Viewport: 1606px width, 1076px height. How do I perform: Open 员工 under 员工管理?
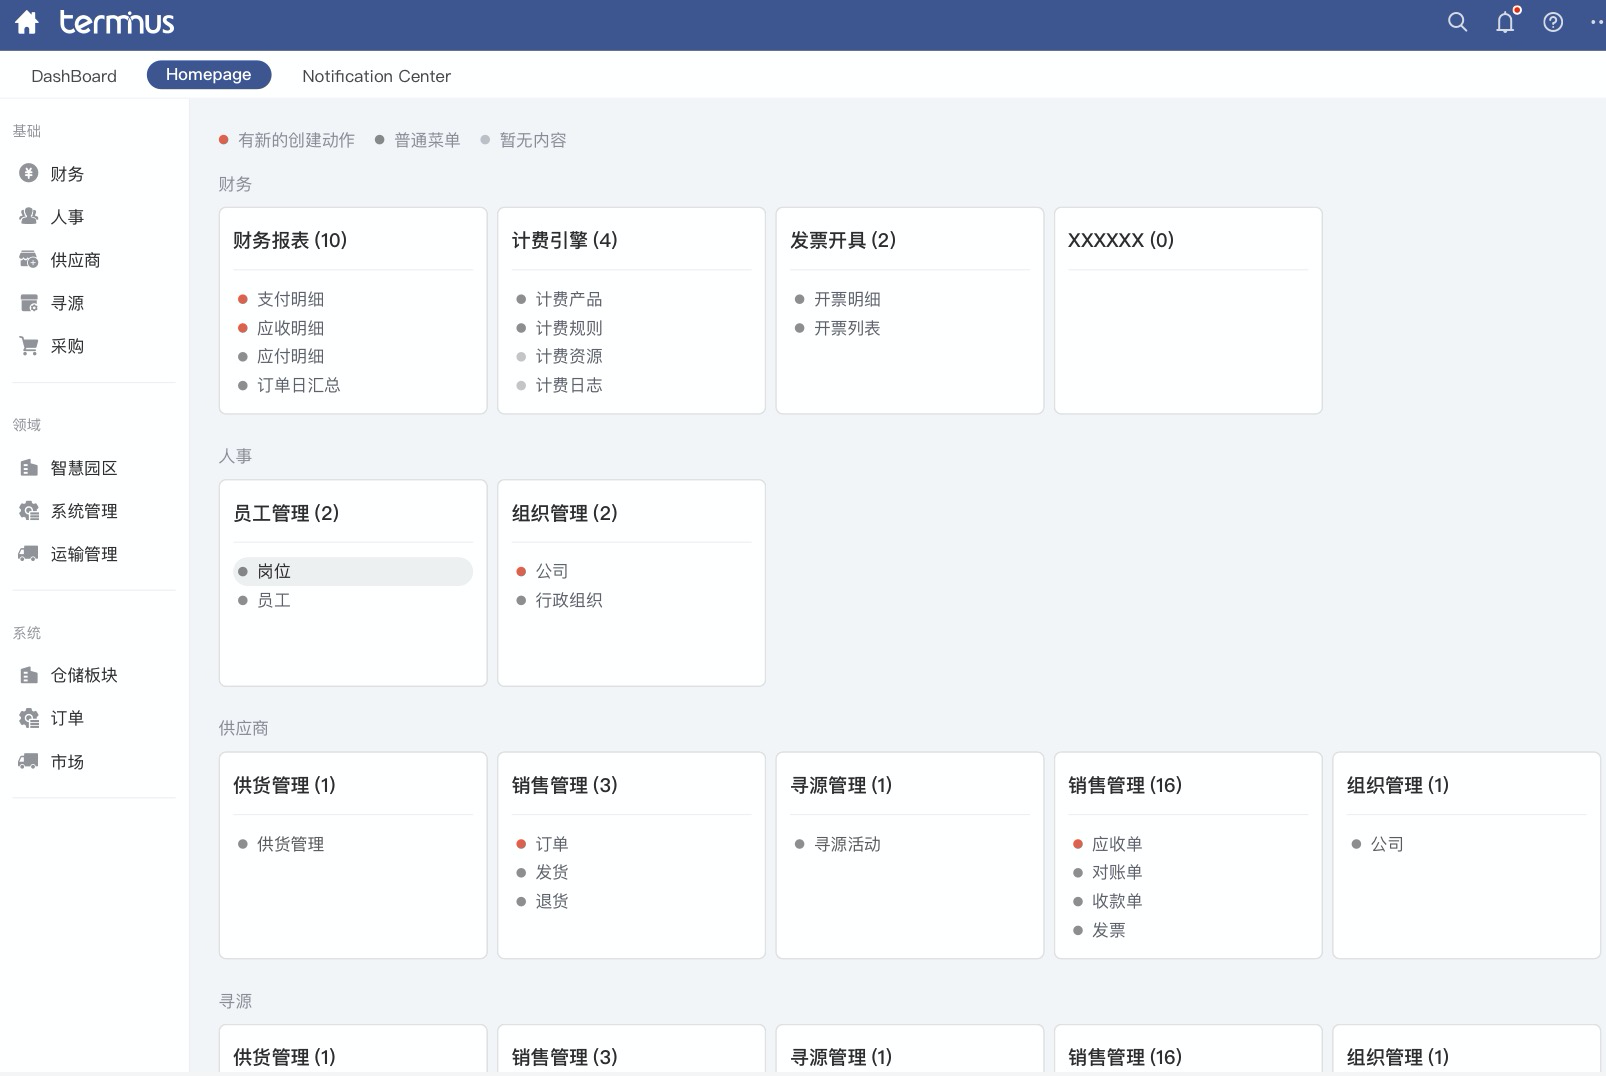tap(274, 600)
